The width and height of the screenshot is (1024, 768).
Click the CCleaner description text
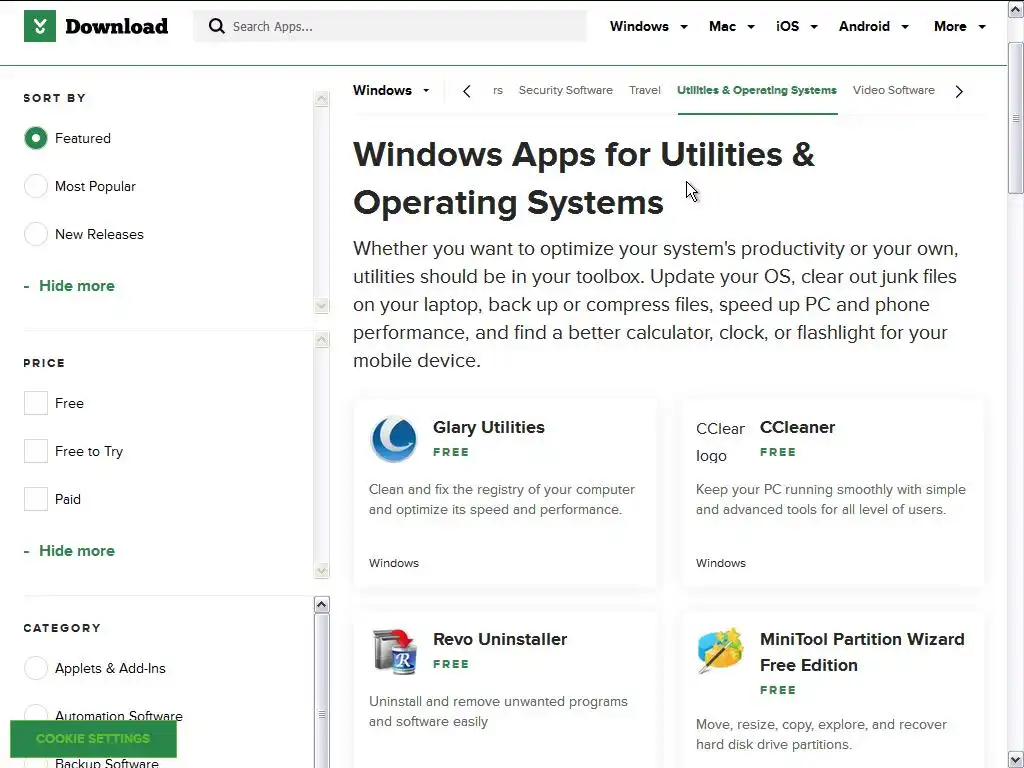tap(831, 500)
